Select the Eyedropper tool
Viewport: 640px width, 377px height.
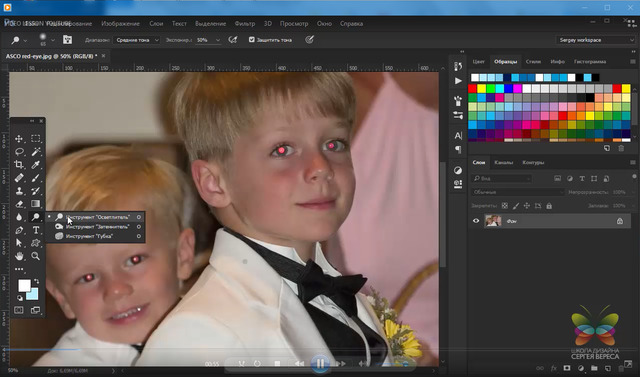pyautogui.click(x=36, y=164)
